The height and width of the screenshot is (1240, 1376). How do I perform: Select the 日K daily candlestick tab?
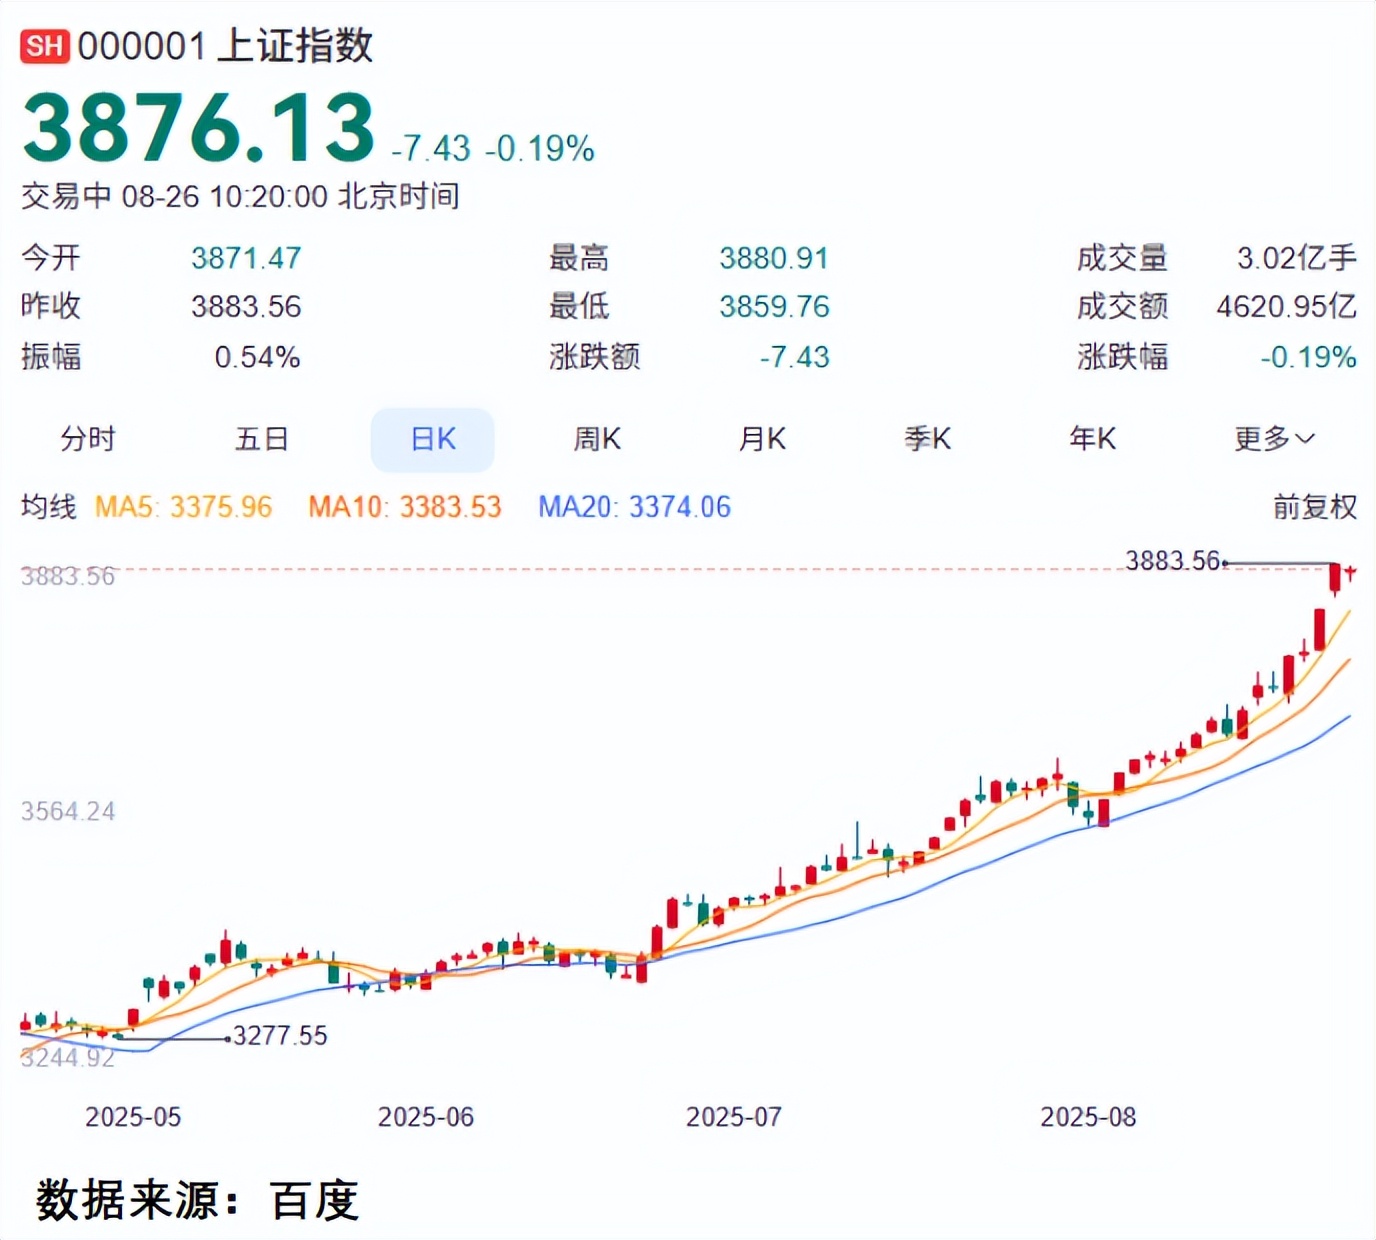point(433,439)
